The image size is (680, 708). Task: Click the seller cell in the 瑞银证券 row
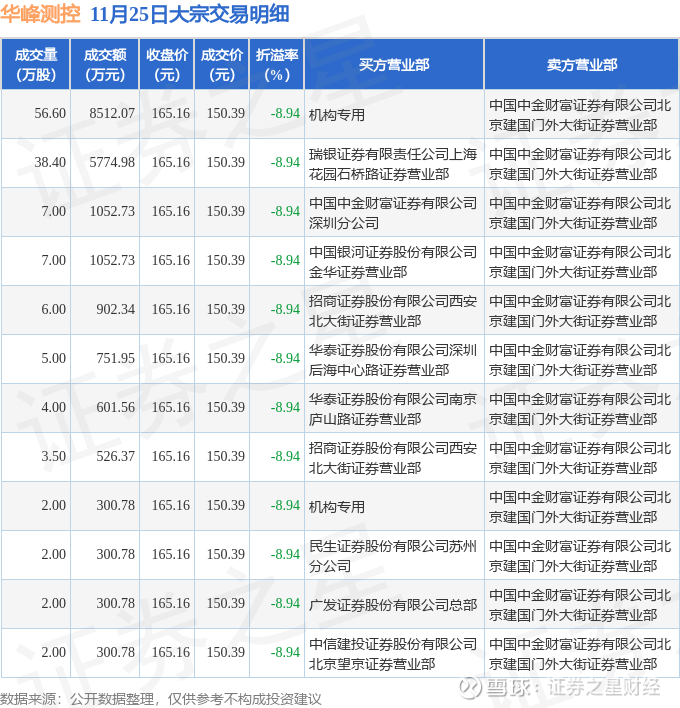[580, 164]
